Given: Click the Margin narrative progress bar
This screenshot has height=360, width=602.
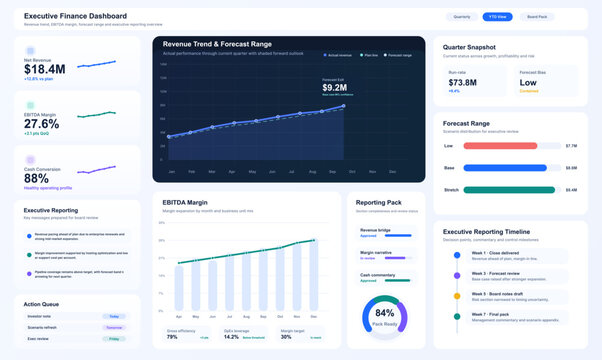Looking at the screenshot, I should click(x=398, y=258).
